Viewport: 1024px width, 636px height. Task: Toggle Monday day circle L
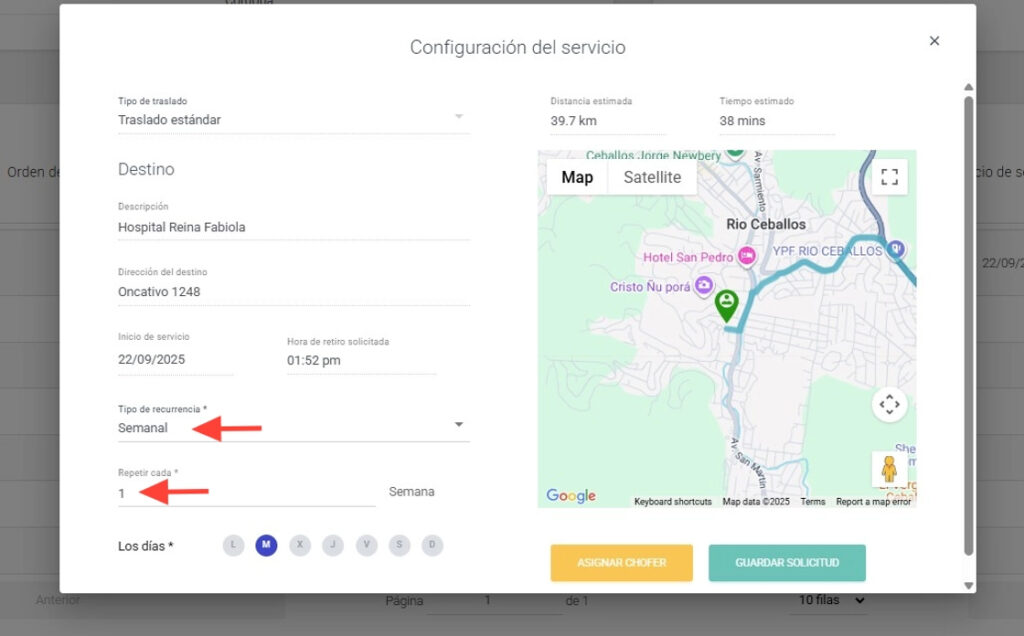[x=233, y=545]
